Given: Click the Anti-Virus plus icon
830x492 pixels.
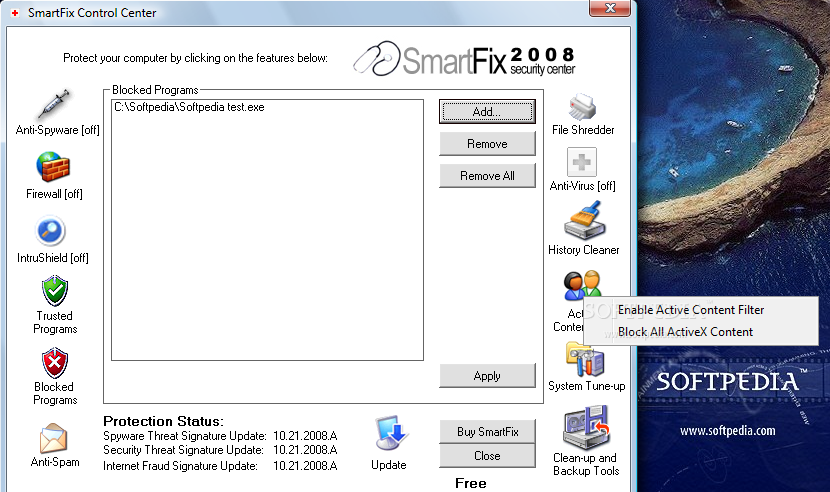Looking at the screenshot, I should point(582,162).
